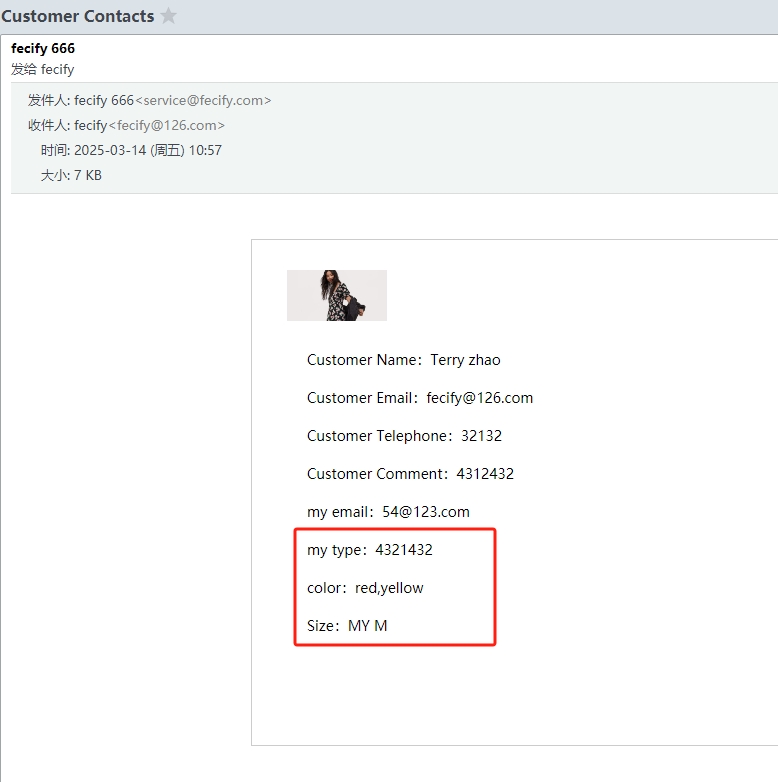Click recipient address fecify@126.com in header
The image size is (778, 782).
[x=167, y=125]
